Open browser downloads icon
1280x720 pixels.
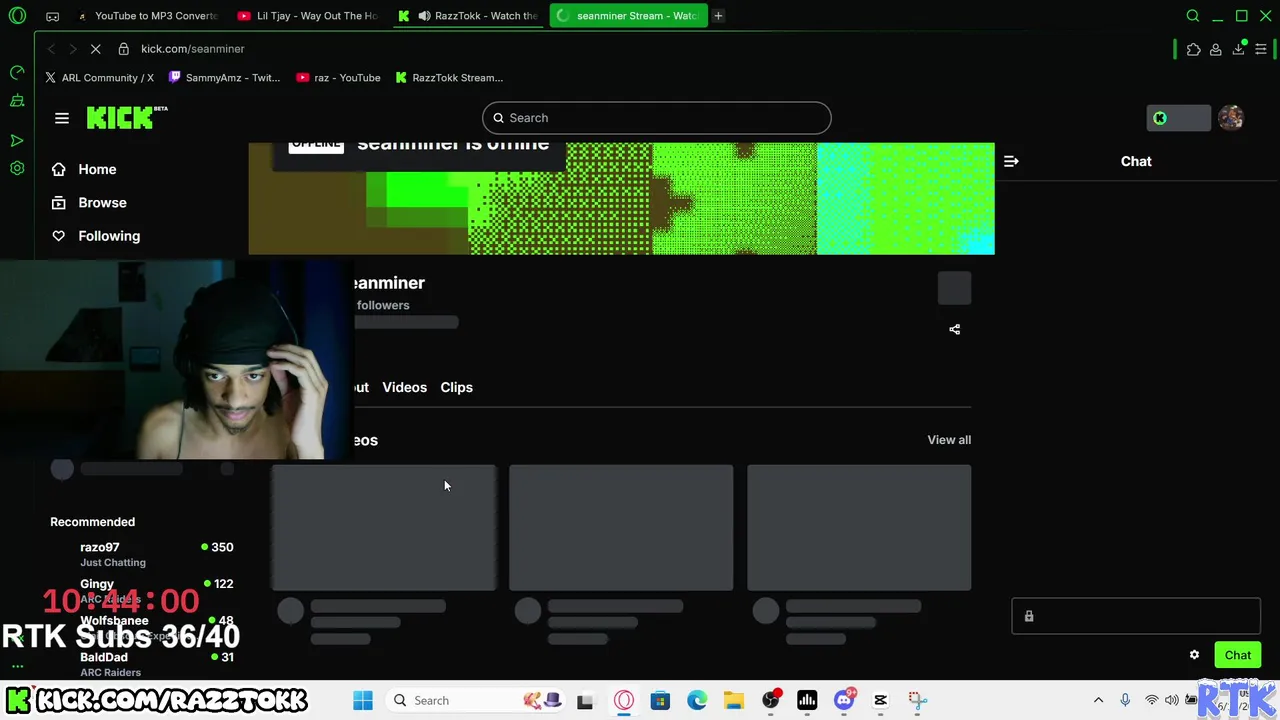(x=1238, y=49)
